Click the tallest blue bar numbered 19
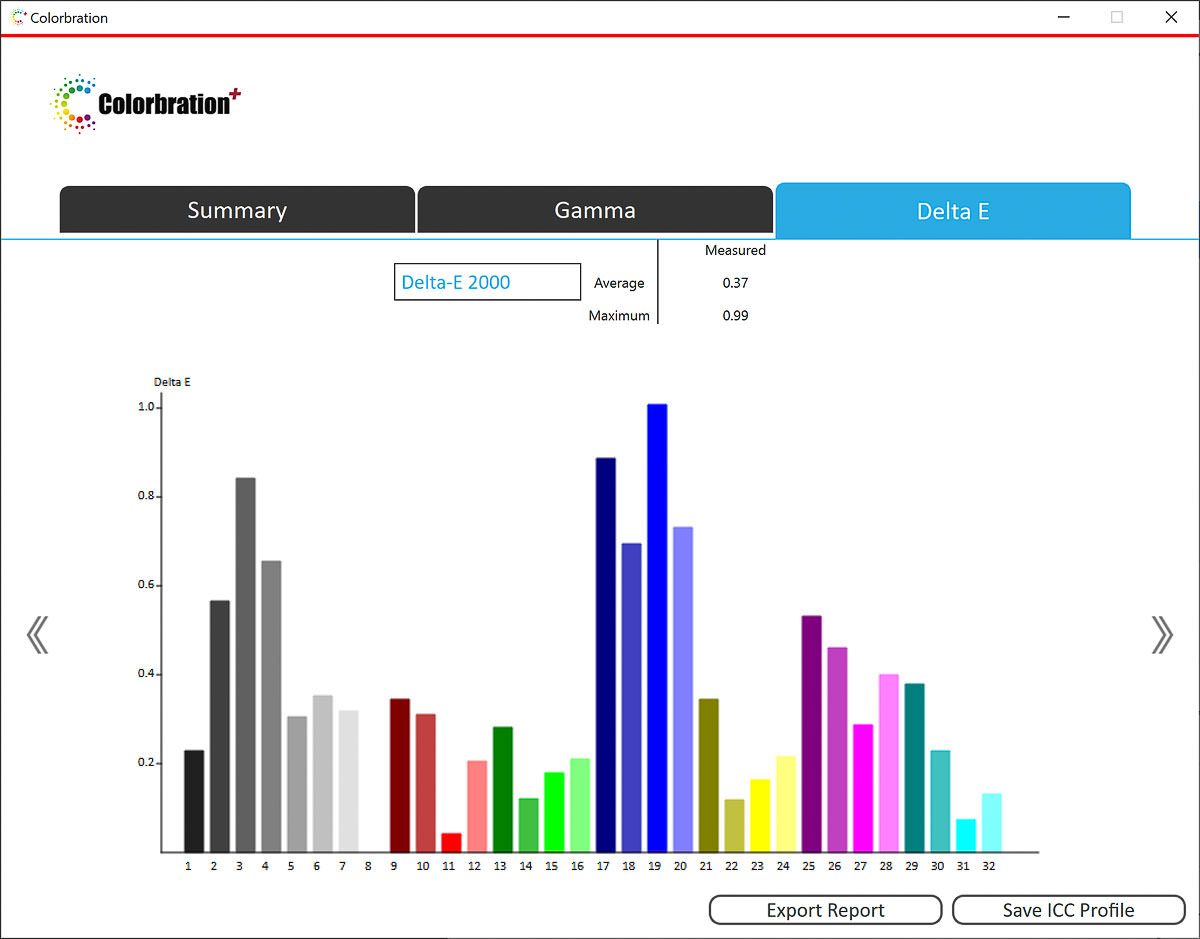 tap(657, 628)
